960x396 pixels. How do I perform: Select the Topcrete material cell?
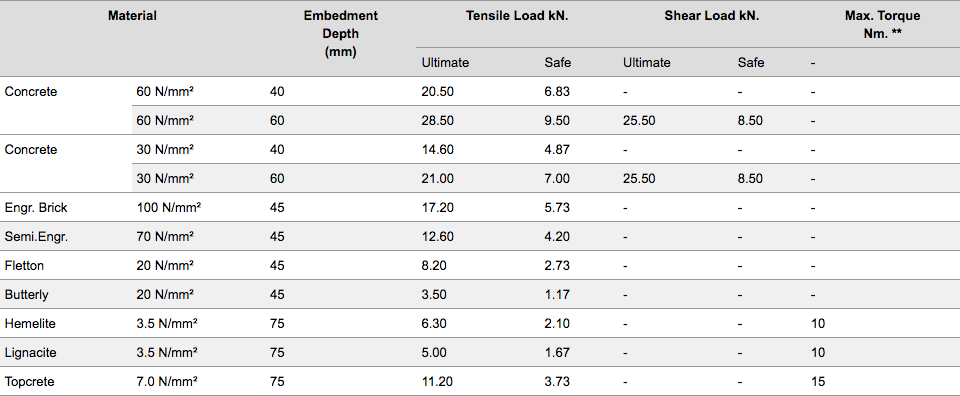tap(29, 382)
